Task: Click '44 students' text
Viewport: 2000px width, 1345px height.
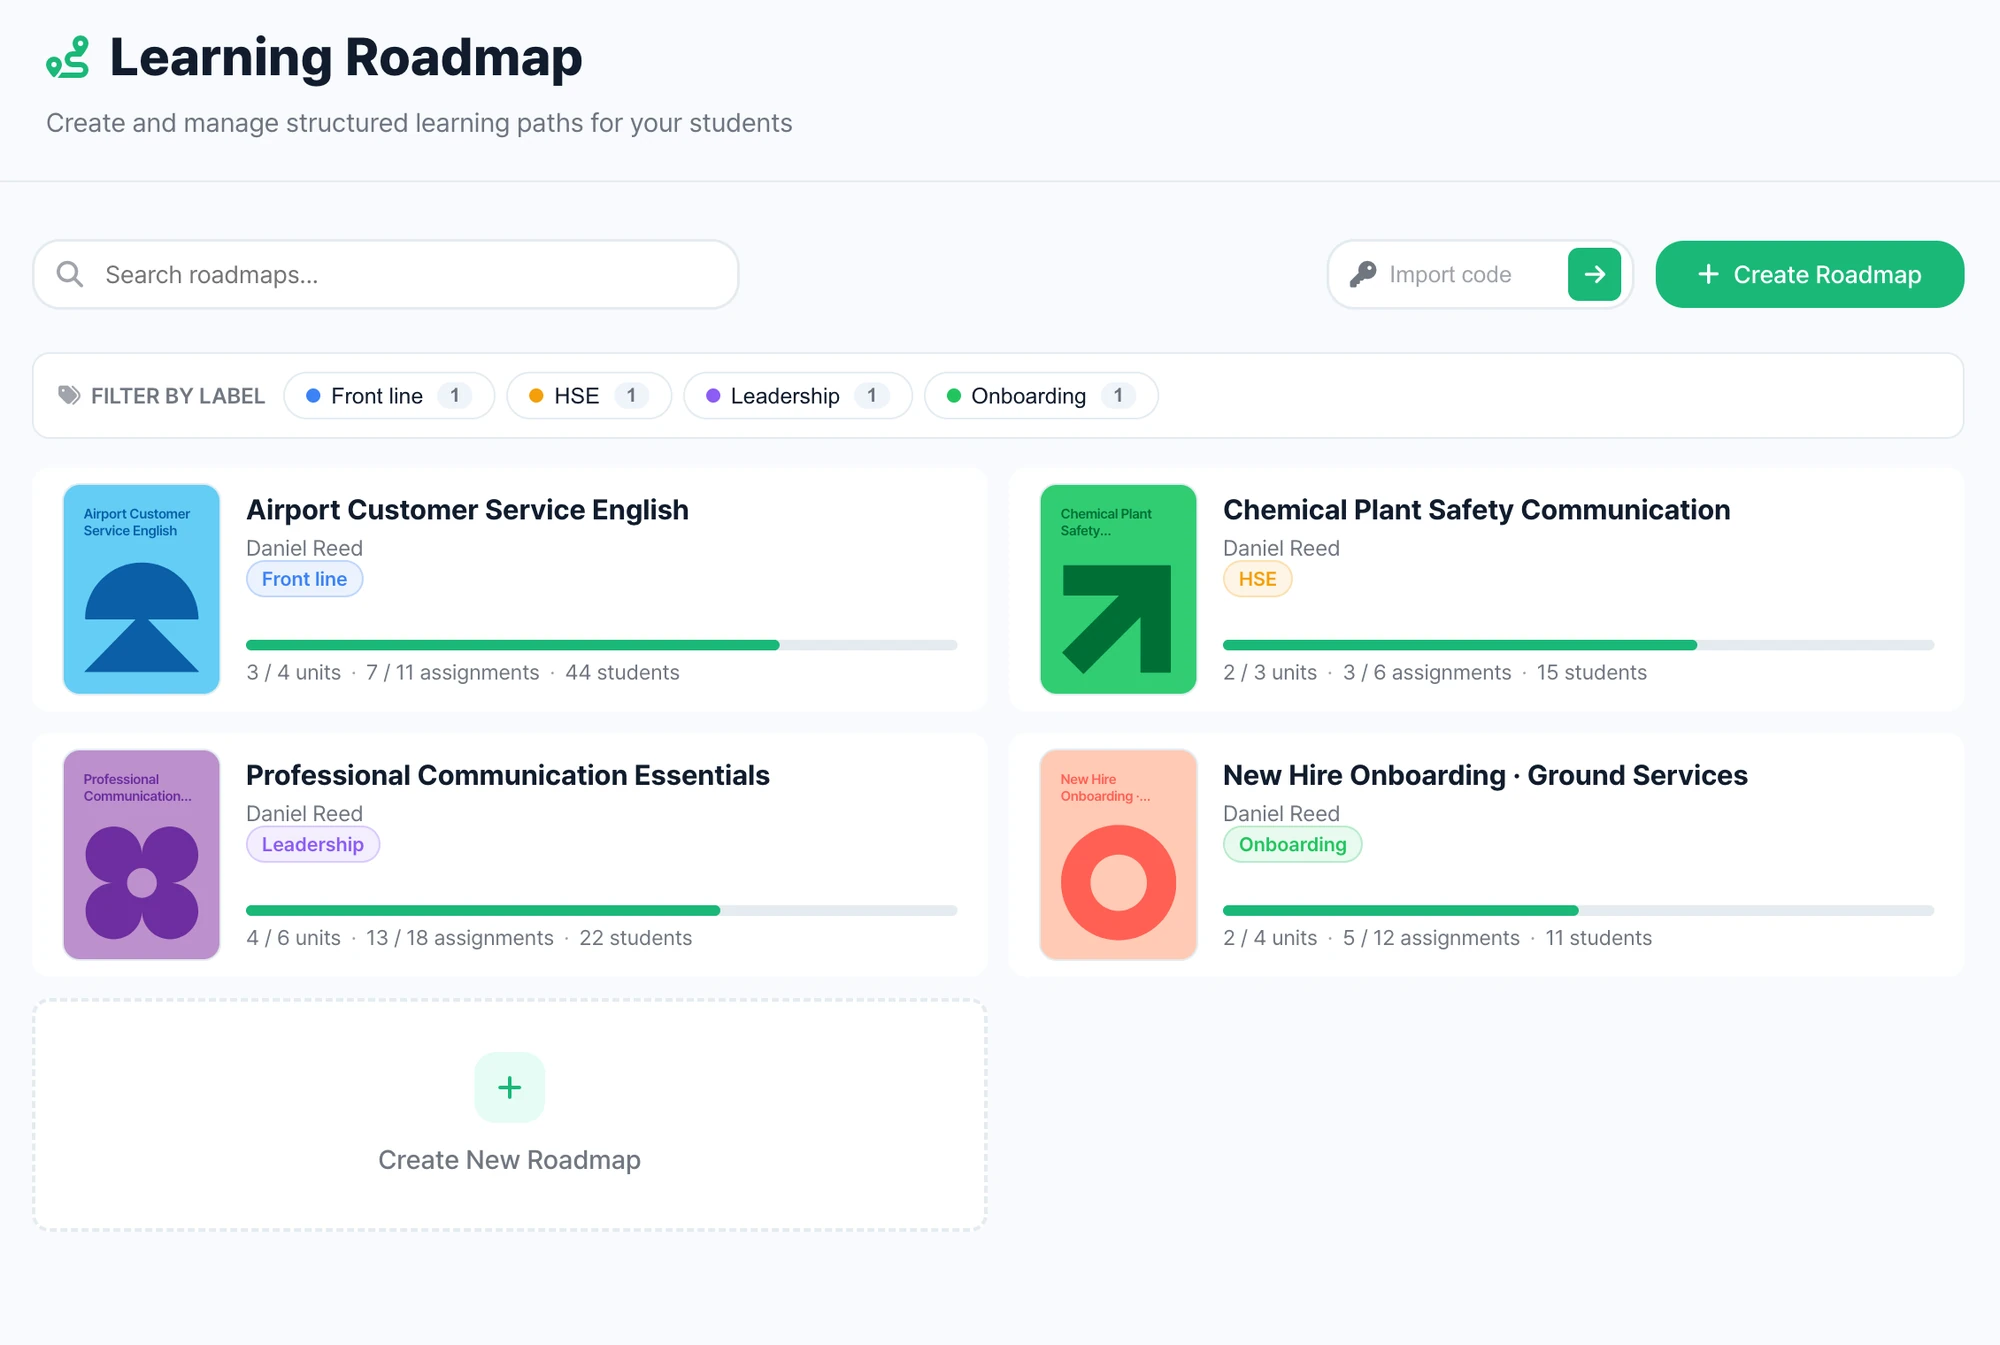Action: (622, 673)
